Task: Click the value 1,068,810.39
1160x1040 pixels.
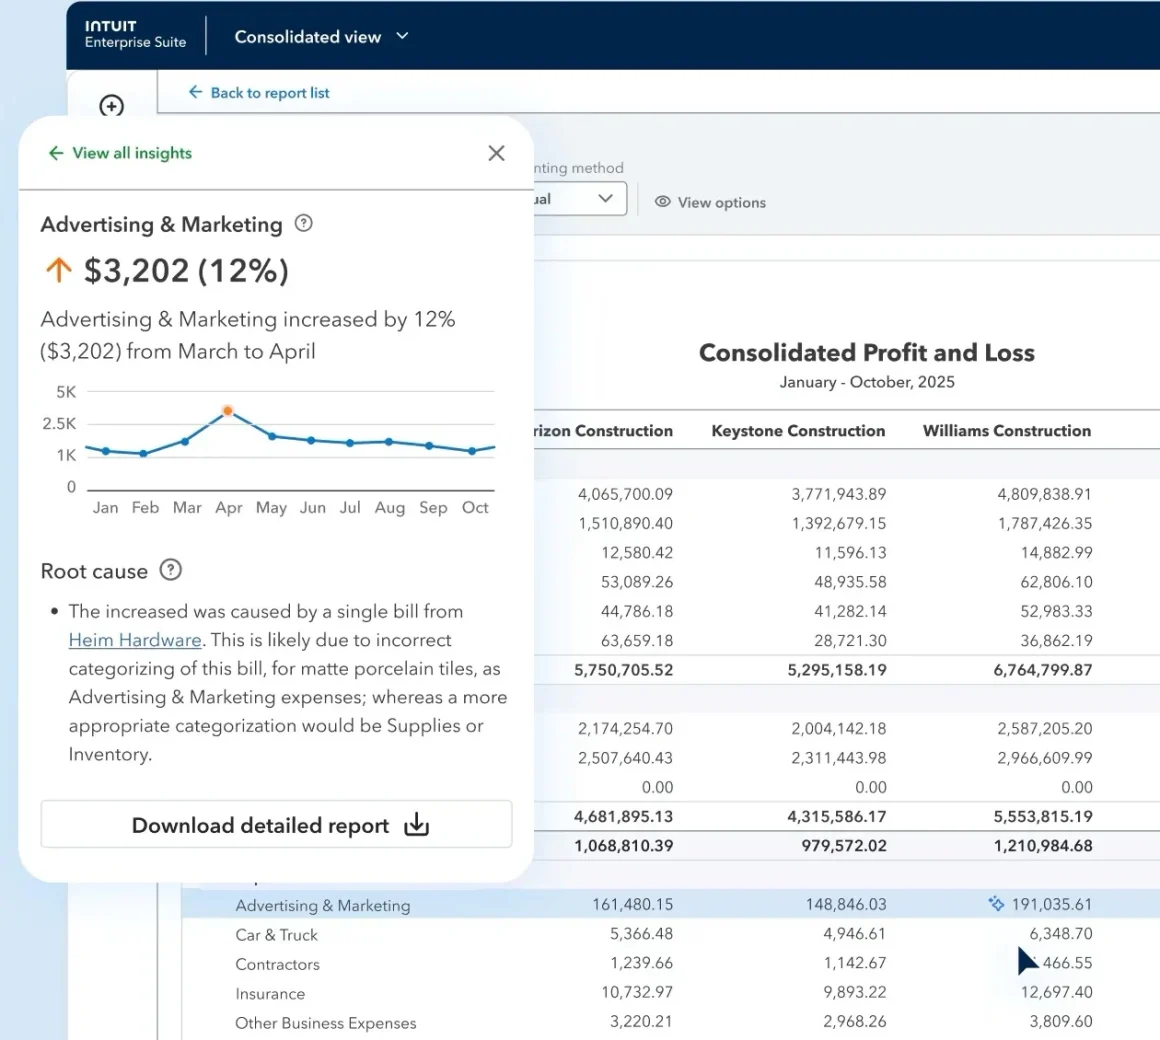Action: coord(624,845)
